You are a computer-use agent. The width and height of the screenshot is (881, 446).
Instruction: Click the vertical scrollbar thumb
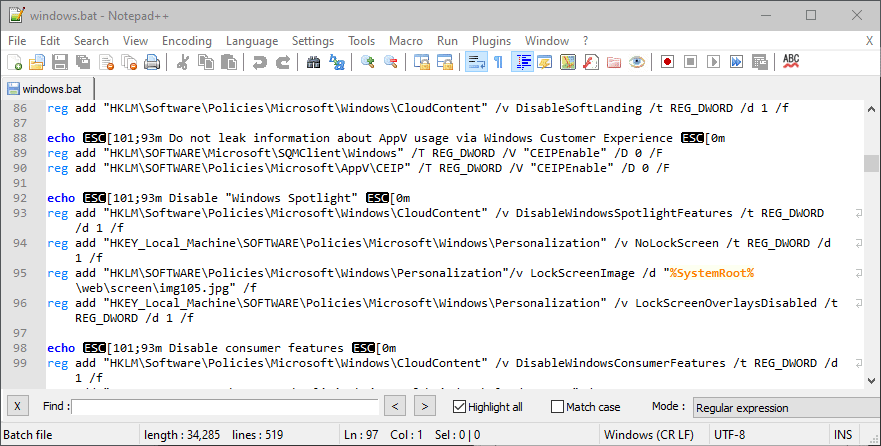[871, 163]
